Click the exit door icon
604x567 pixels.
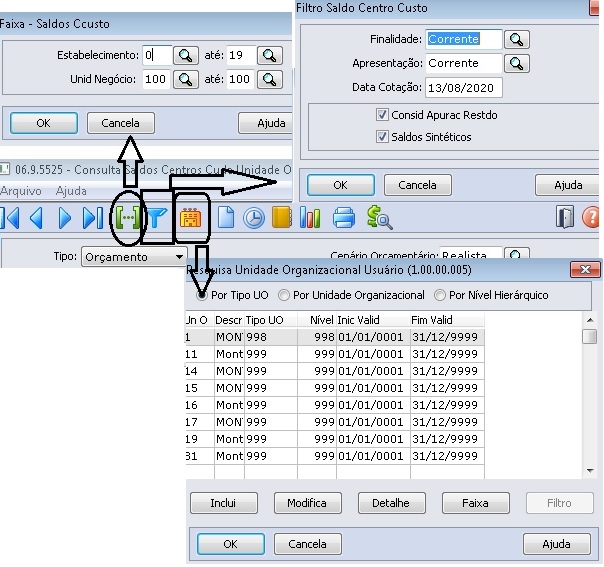click(x=565, y=217)
